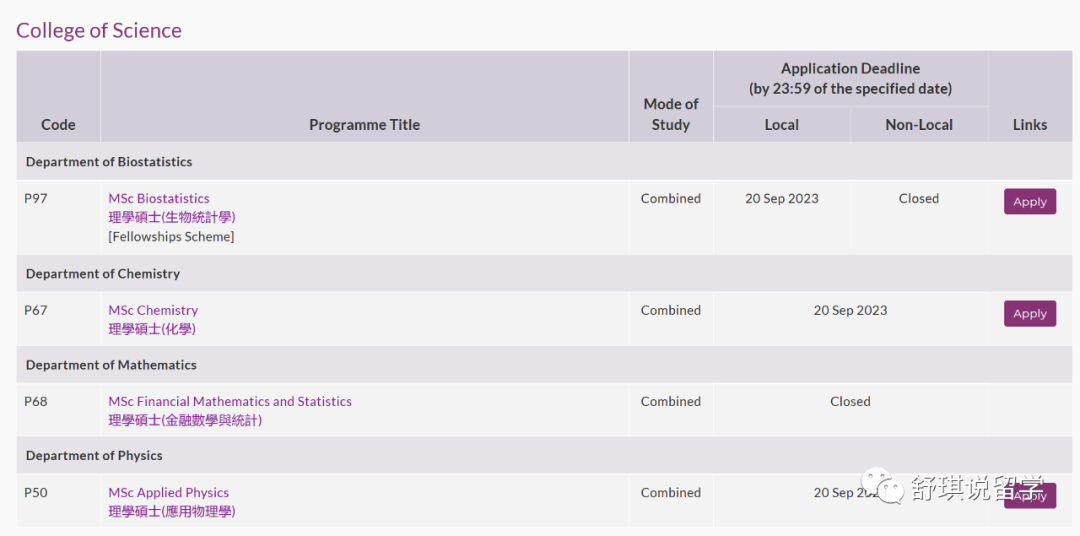
Task: Open the MSc Biostatistics programme link
Action: tap(159, 198)
